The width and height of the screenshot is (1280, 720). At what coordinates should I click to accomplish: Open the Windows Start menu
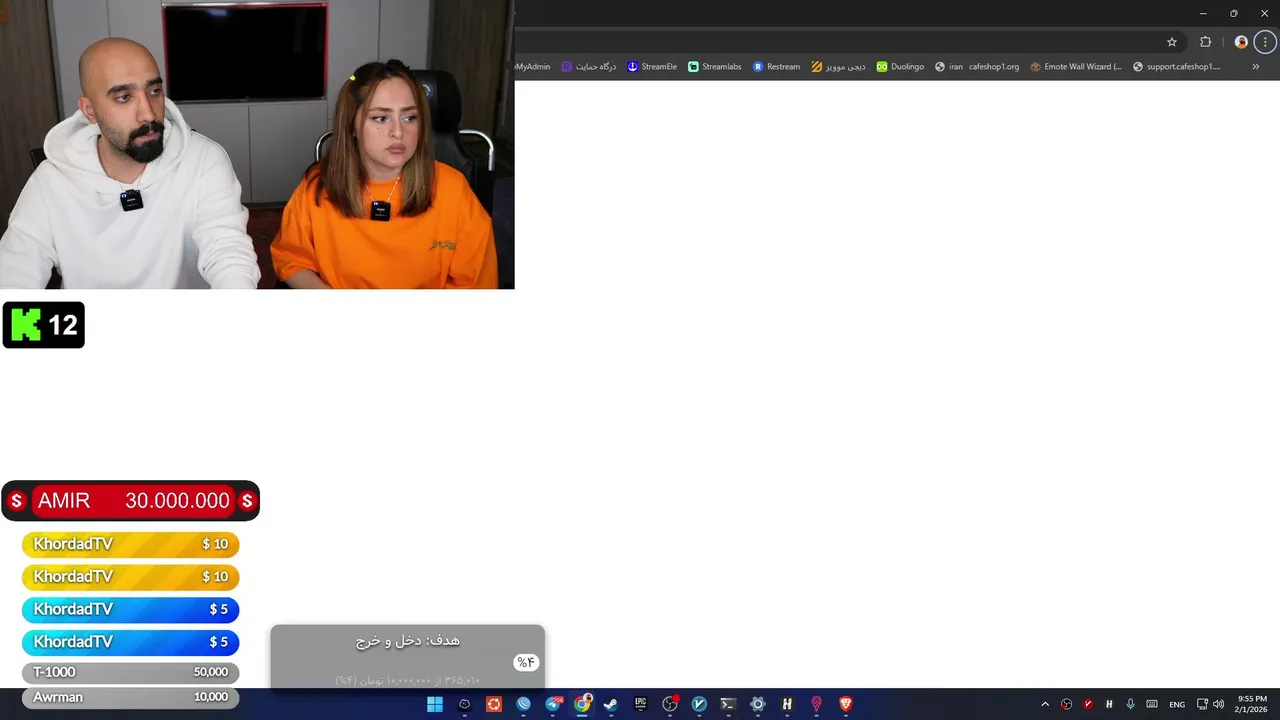(x=435, y=704)
